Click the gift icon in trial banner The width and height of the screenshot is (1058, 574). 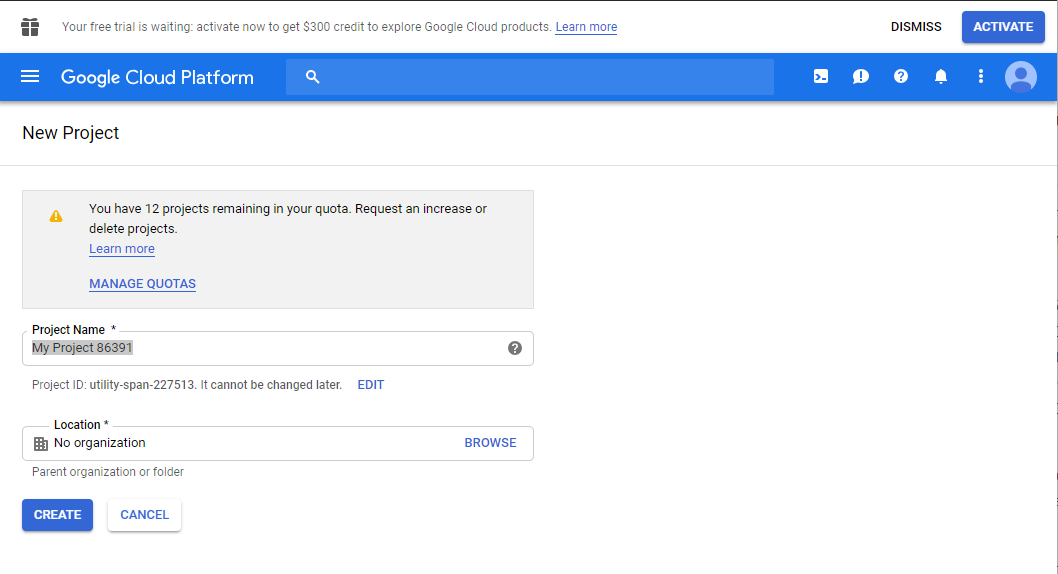pos(30,27)
